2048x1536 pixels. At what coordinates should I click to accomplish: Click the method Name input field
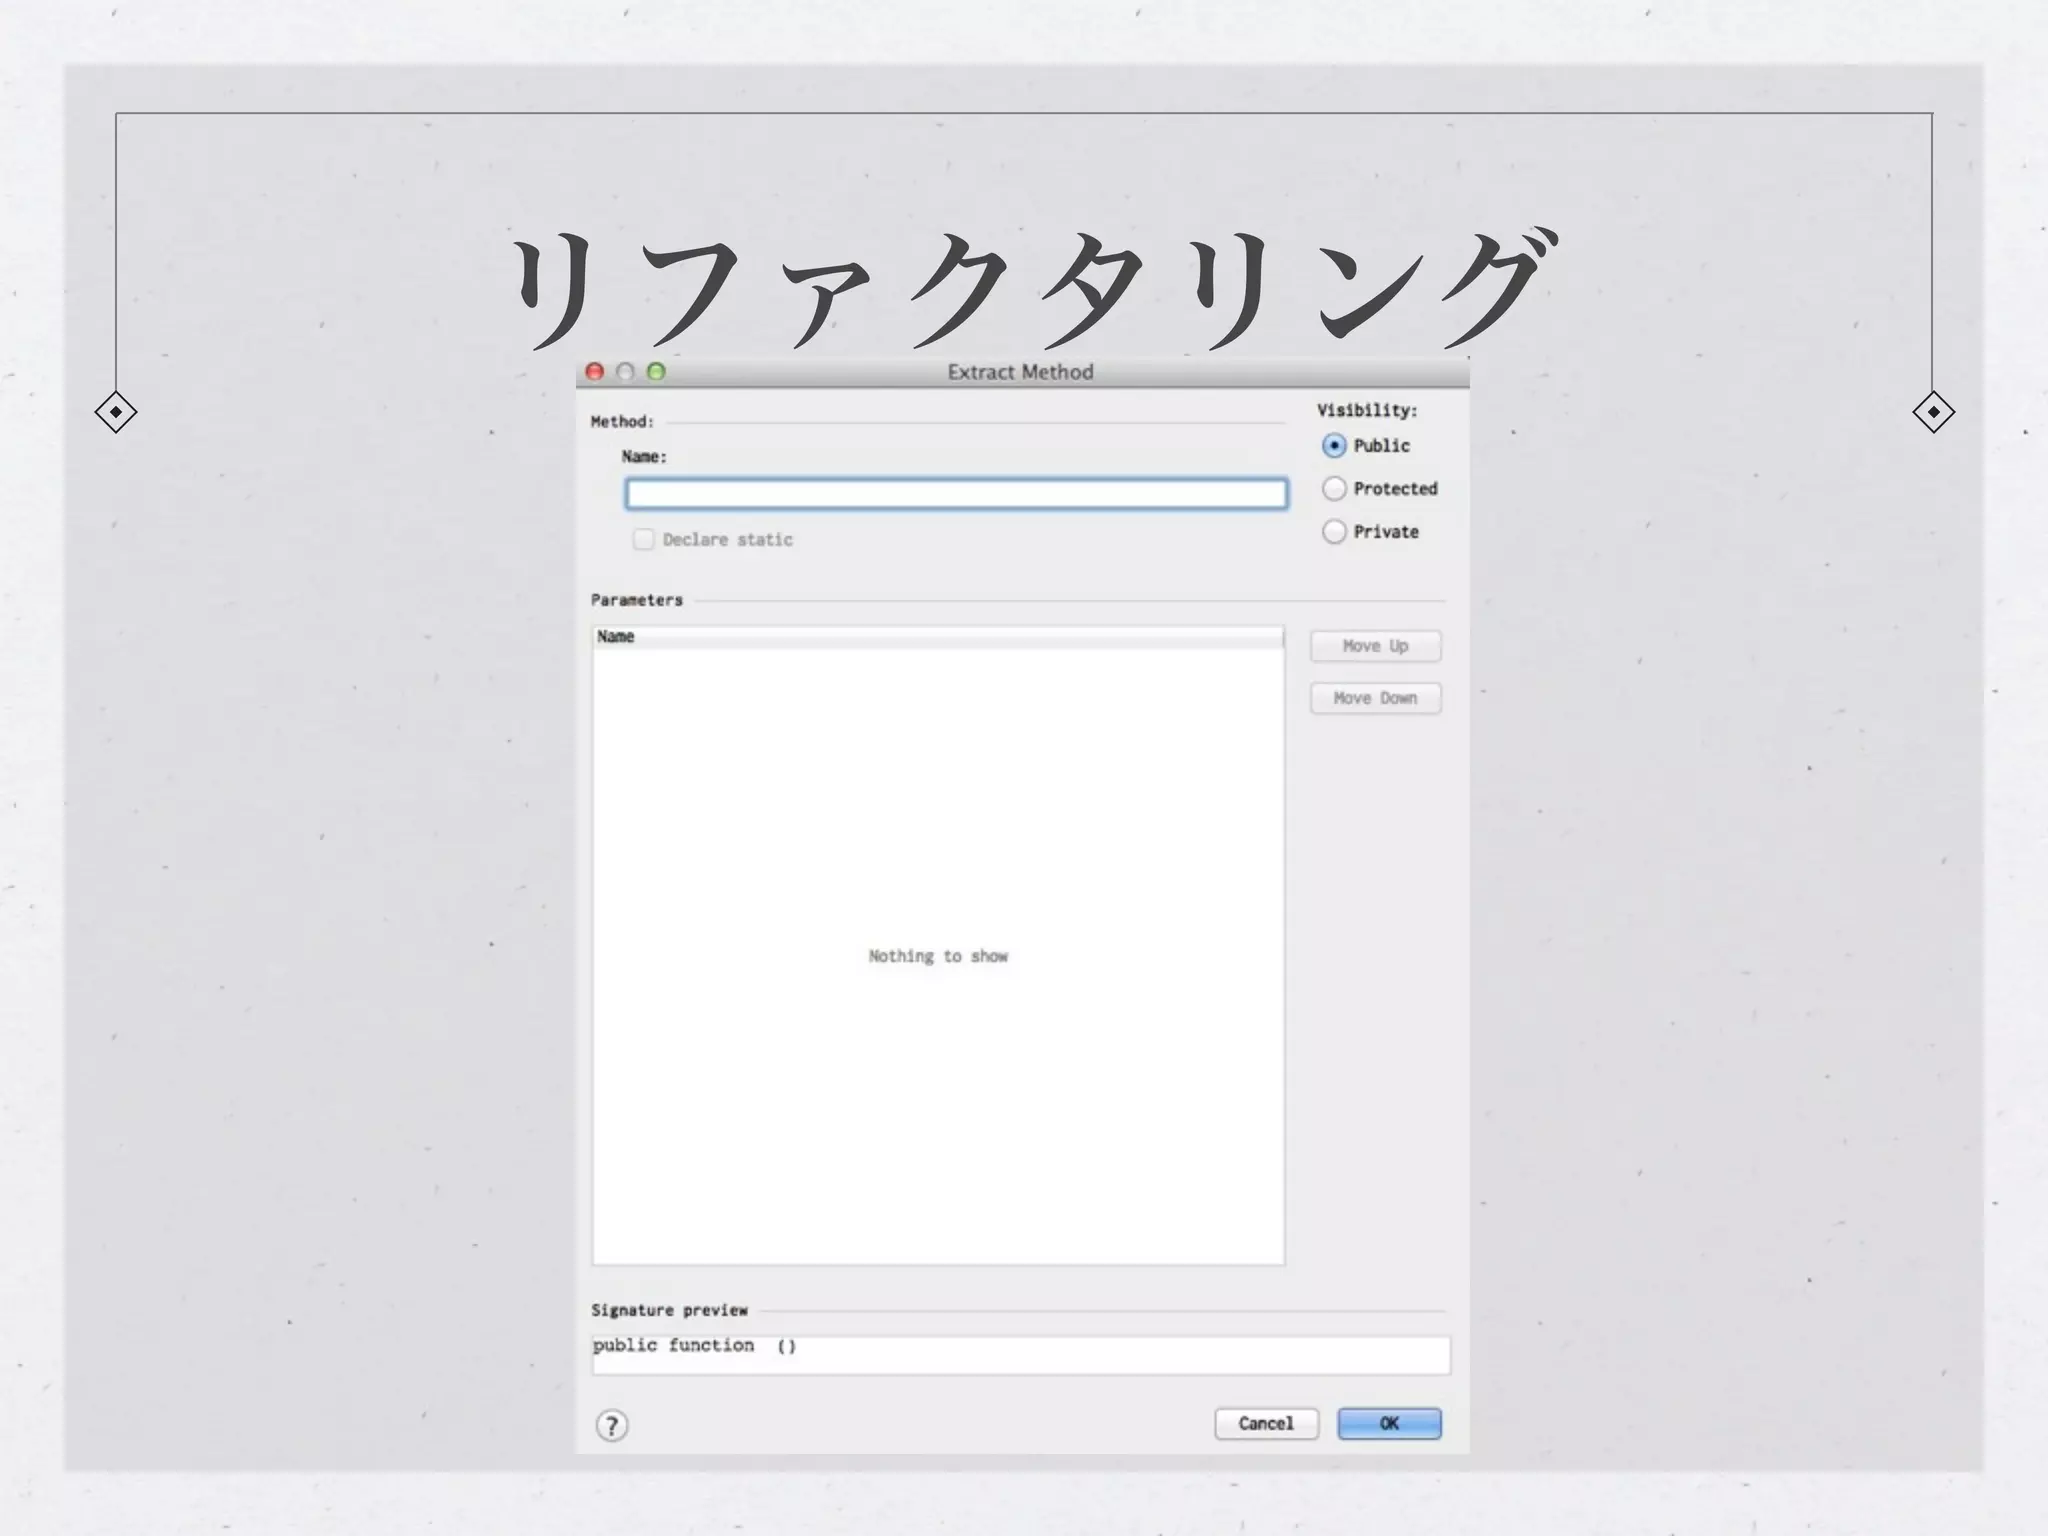coord(956,494)
